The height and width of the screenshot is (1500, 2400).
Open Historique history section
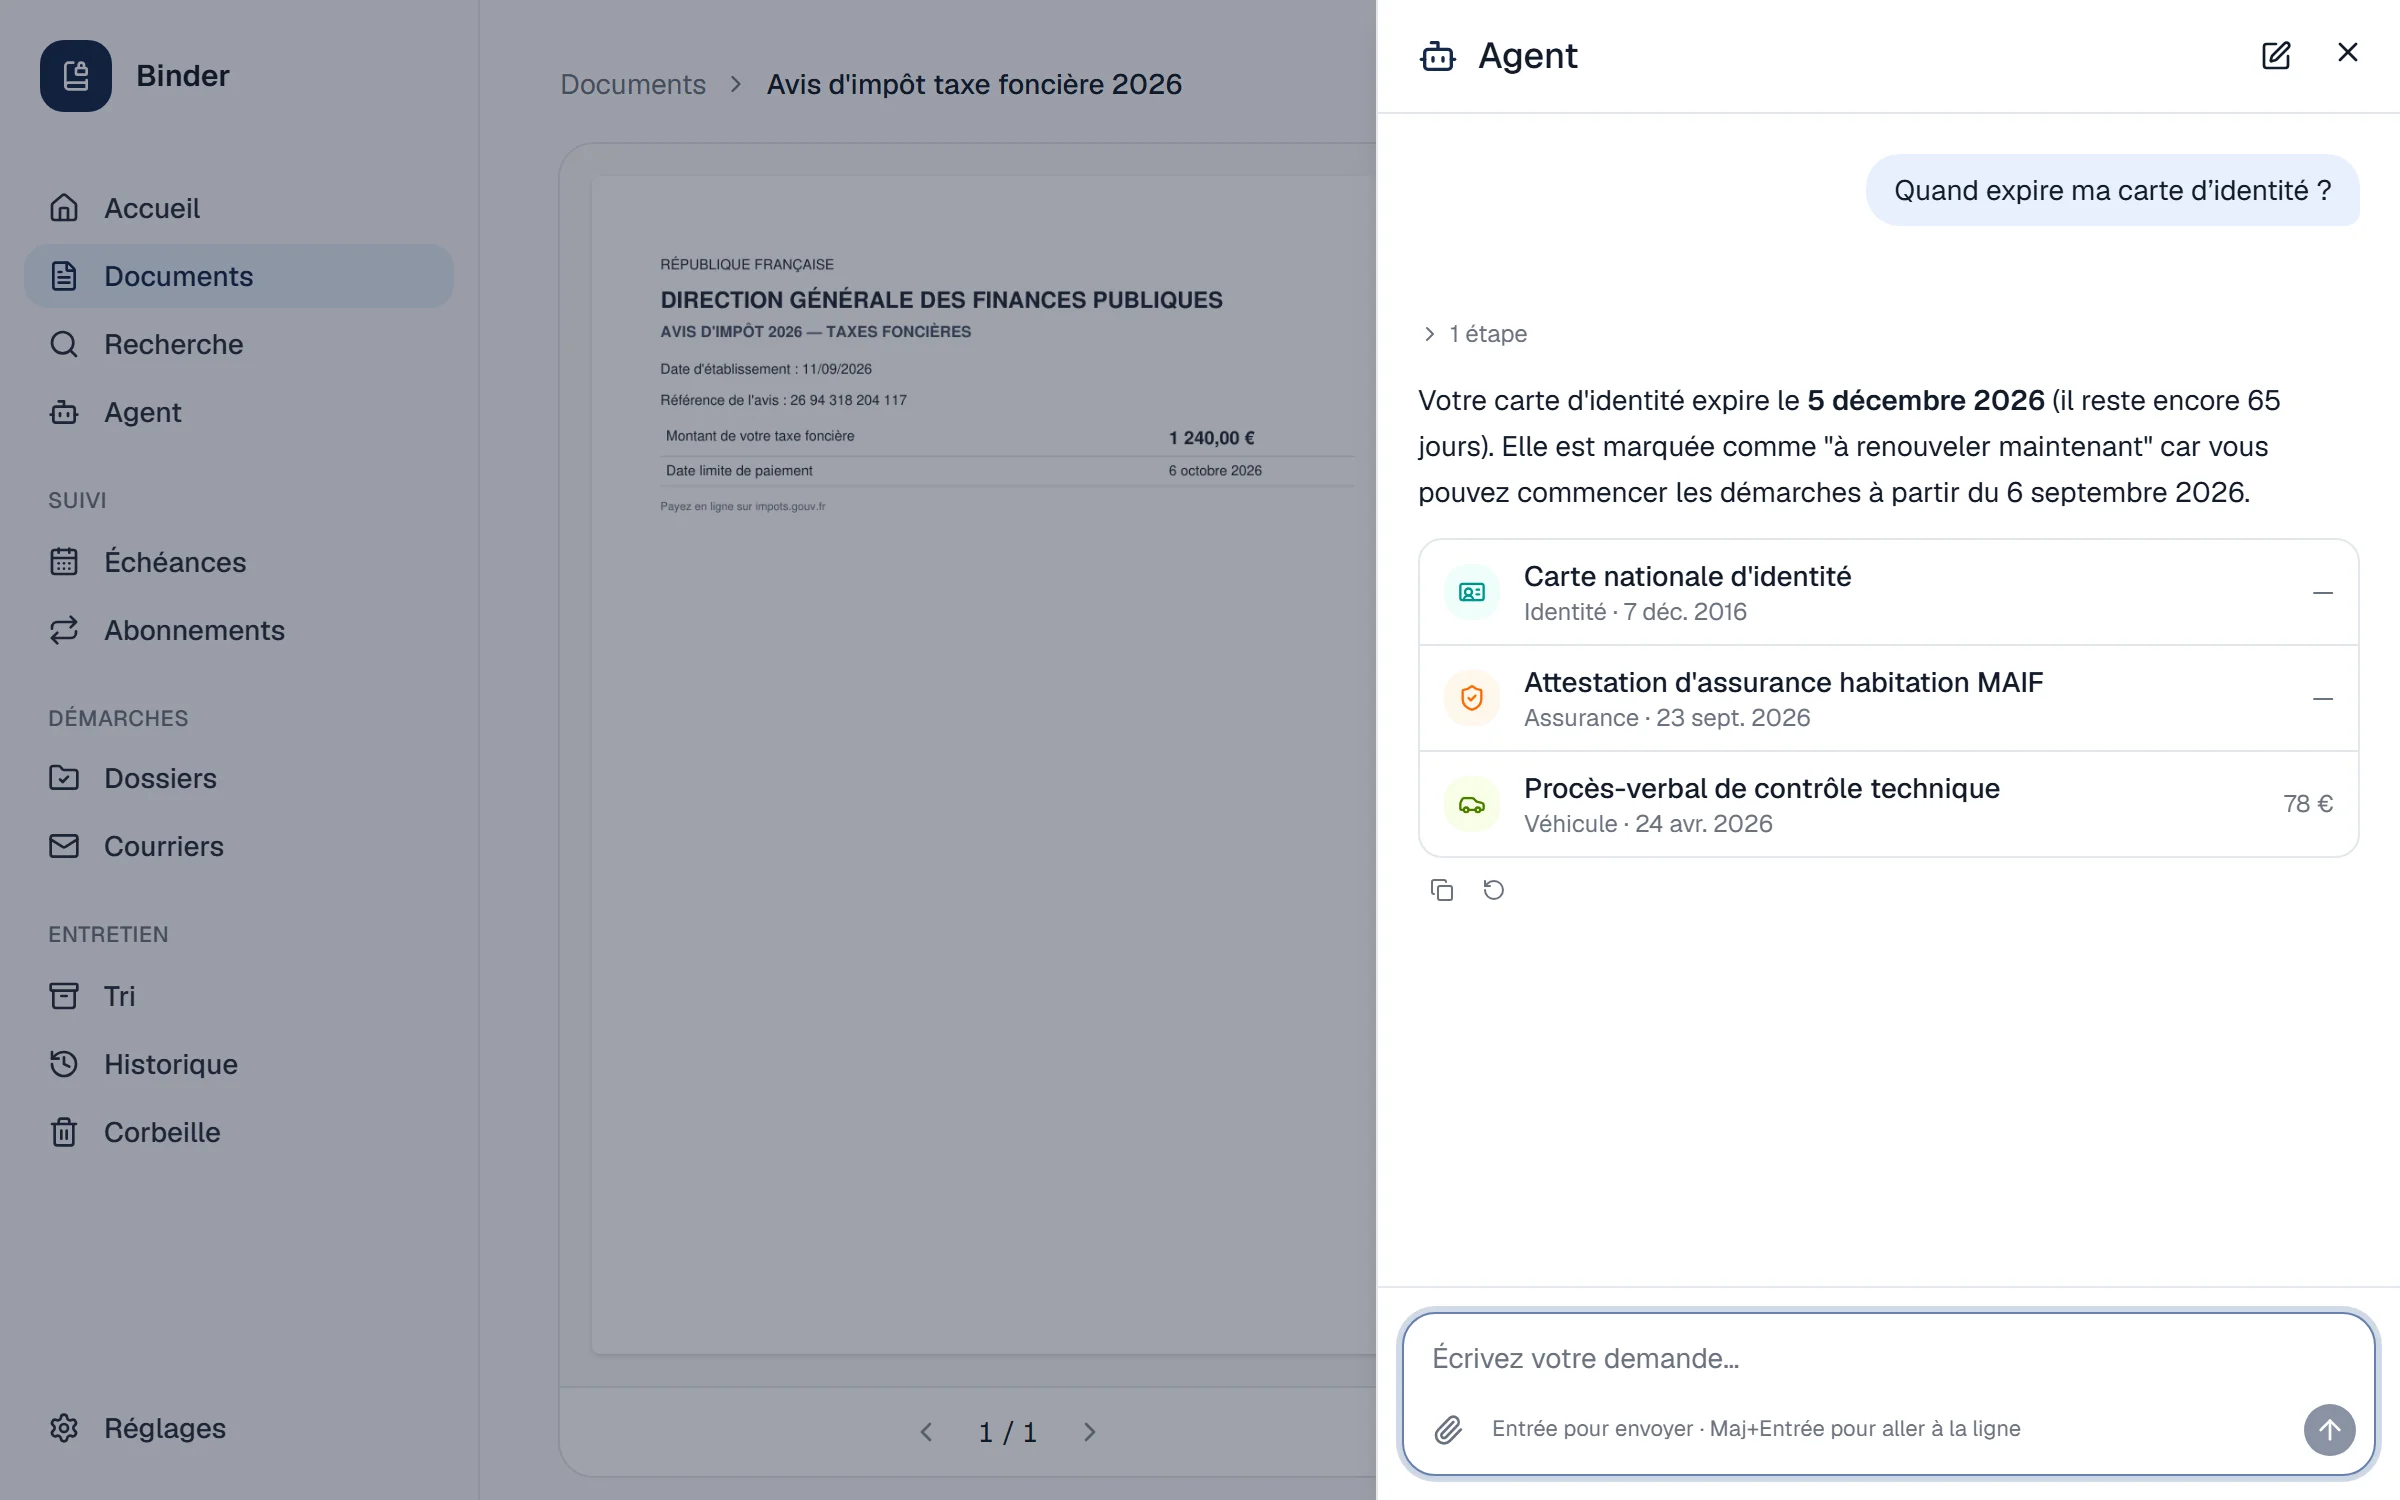pyautogui.click(x=238, y=1064)
